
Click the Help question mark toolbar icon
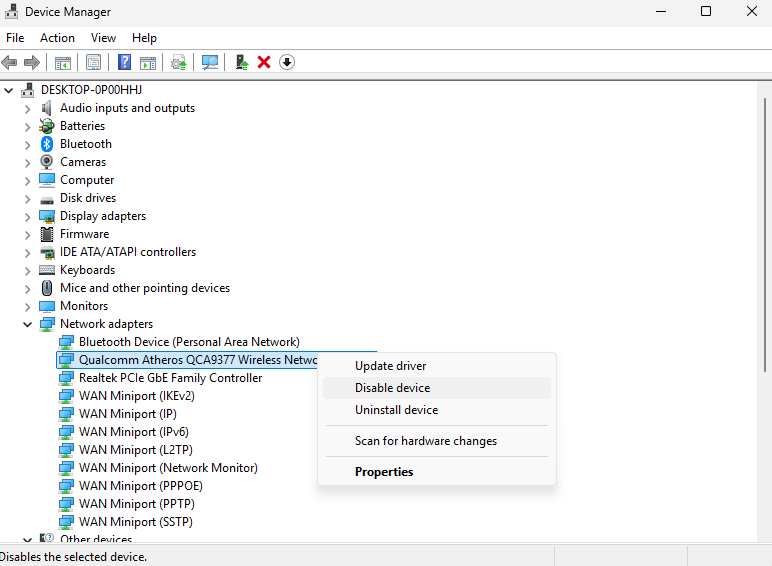pyautogui.click(x=124, y=62)
